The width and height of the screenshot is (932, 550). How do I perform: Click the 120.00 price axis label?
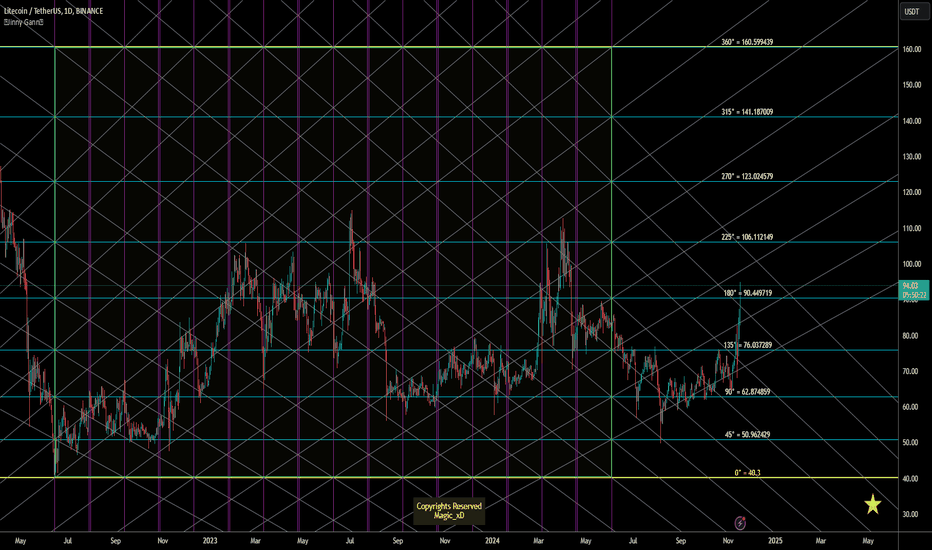[x=912, y=192]
